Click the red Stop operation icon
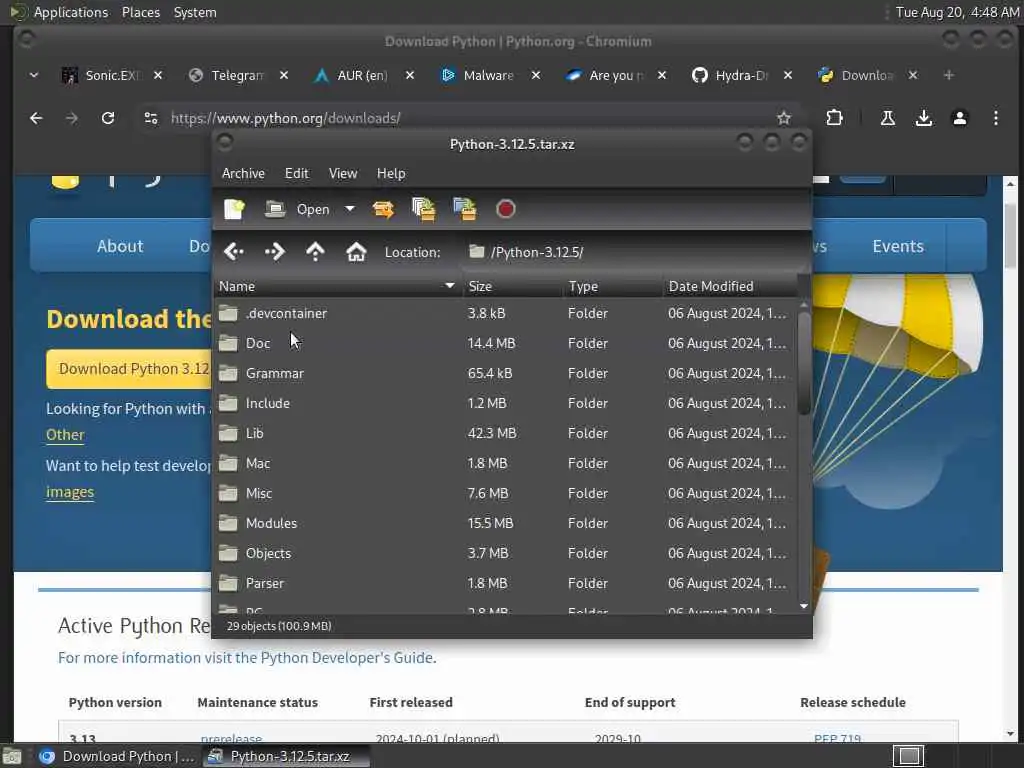 click(x=505, y=209)
